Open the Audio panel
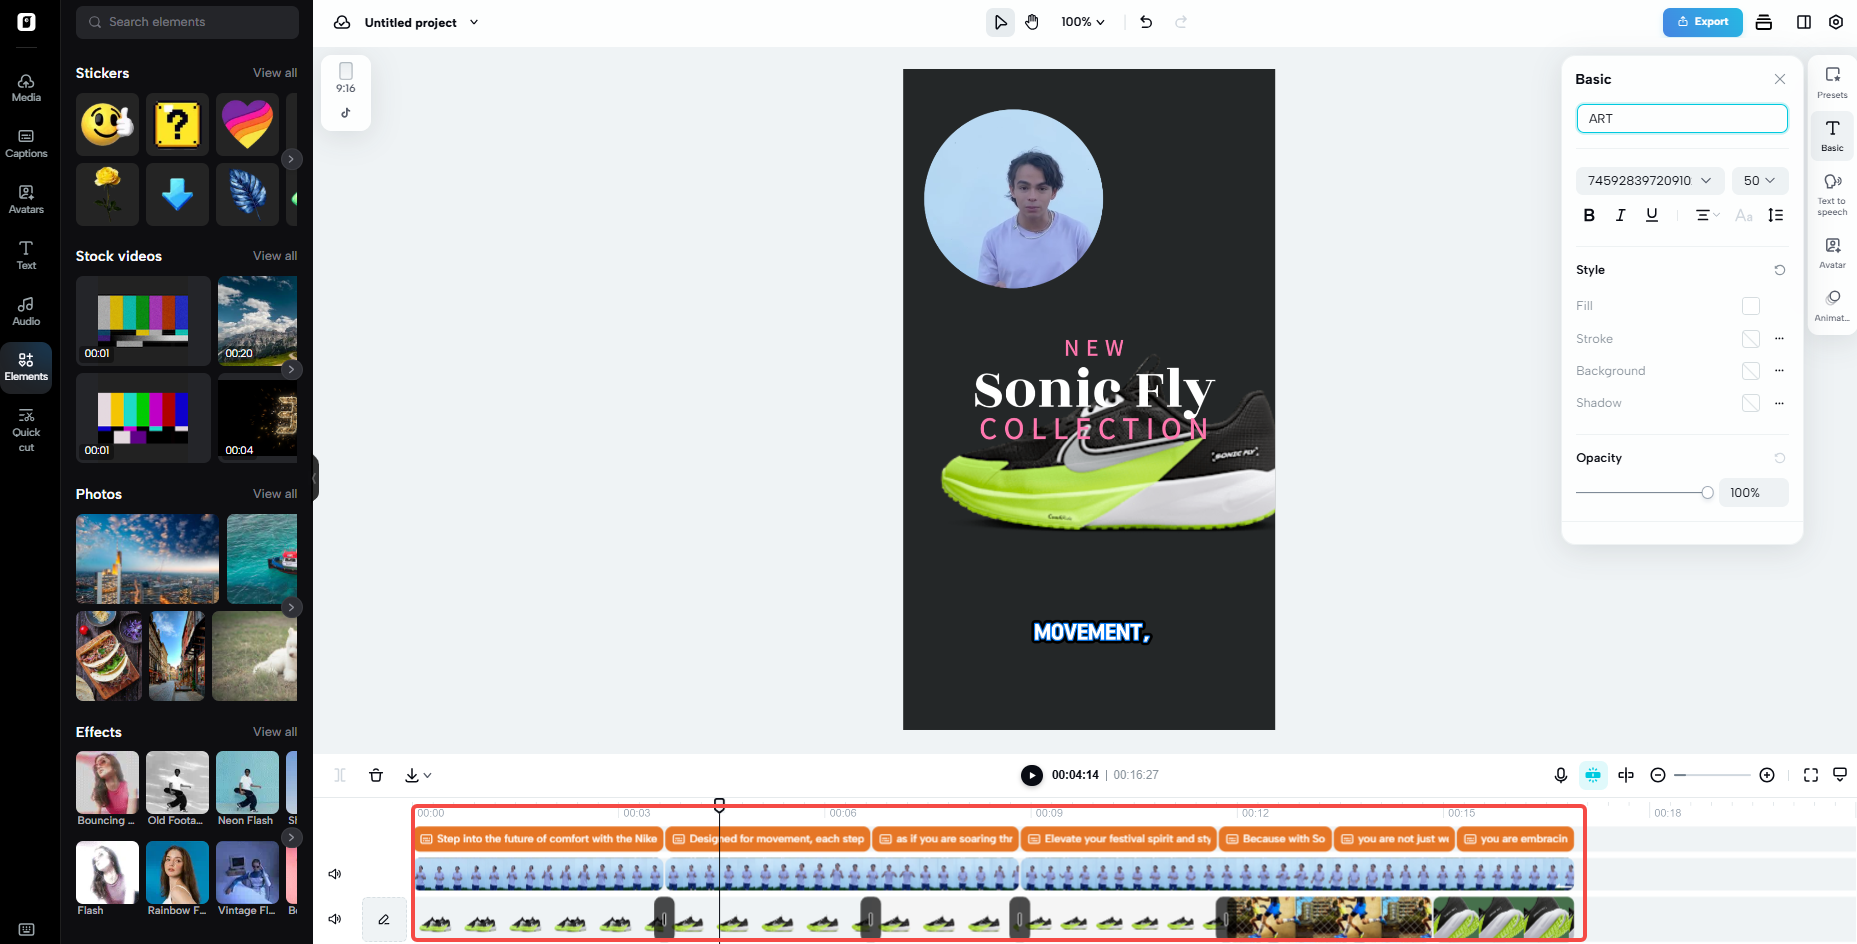The image size is (1857, 944). [x=26, y=310]
